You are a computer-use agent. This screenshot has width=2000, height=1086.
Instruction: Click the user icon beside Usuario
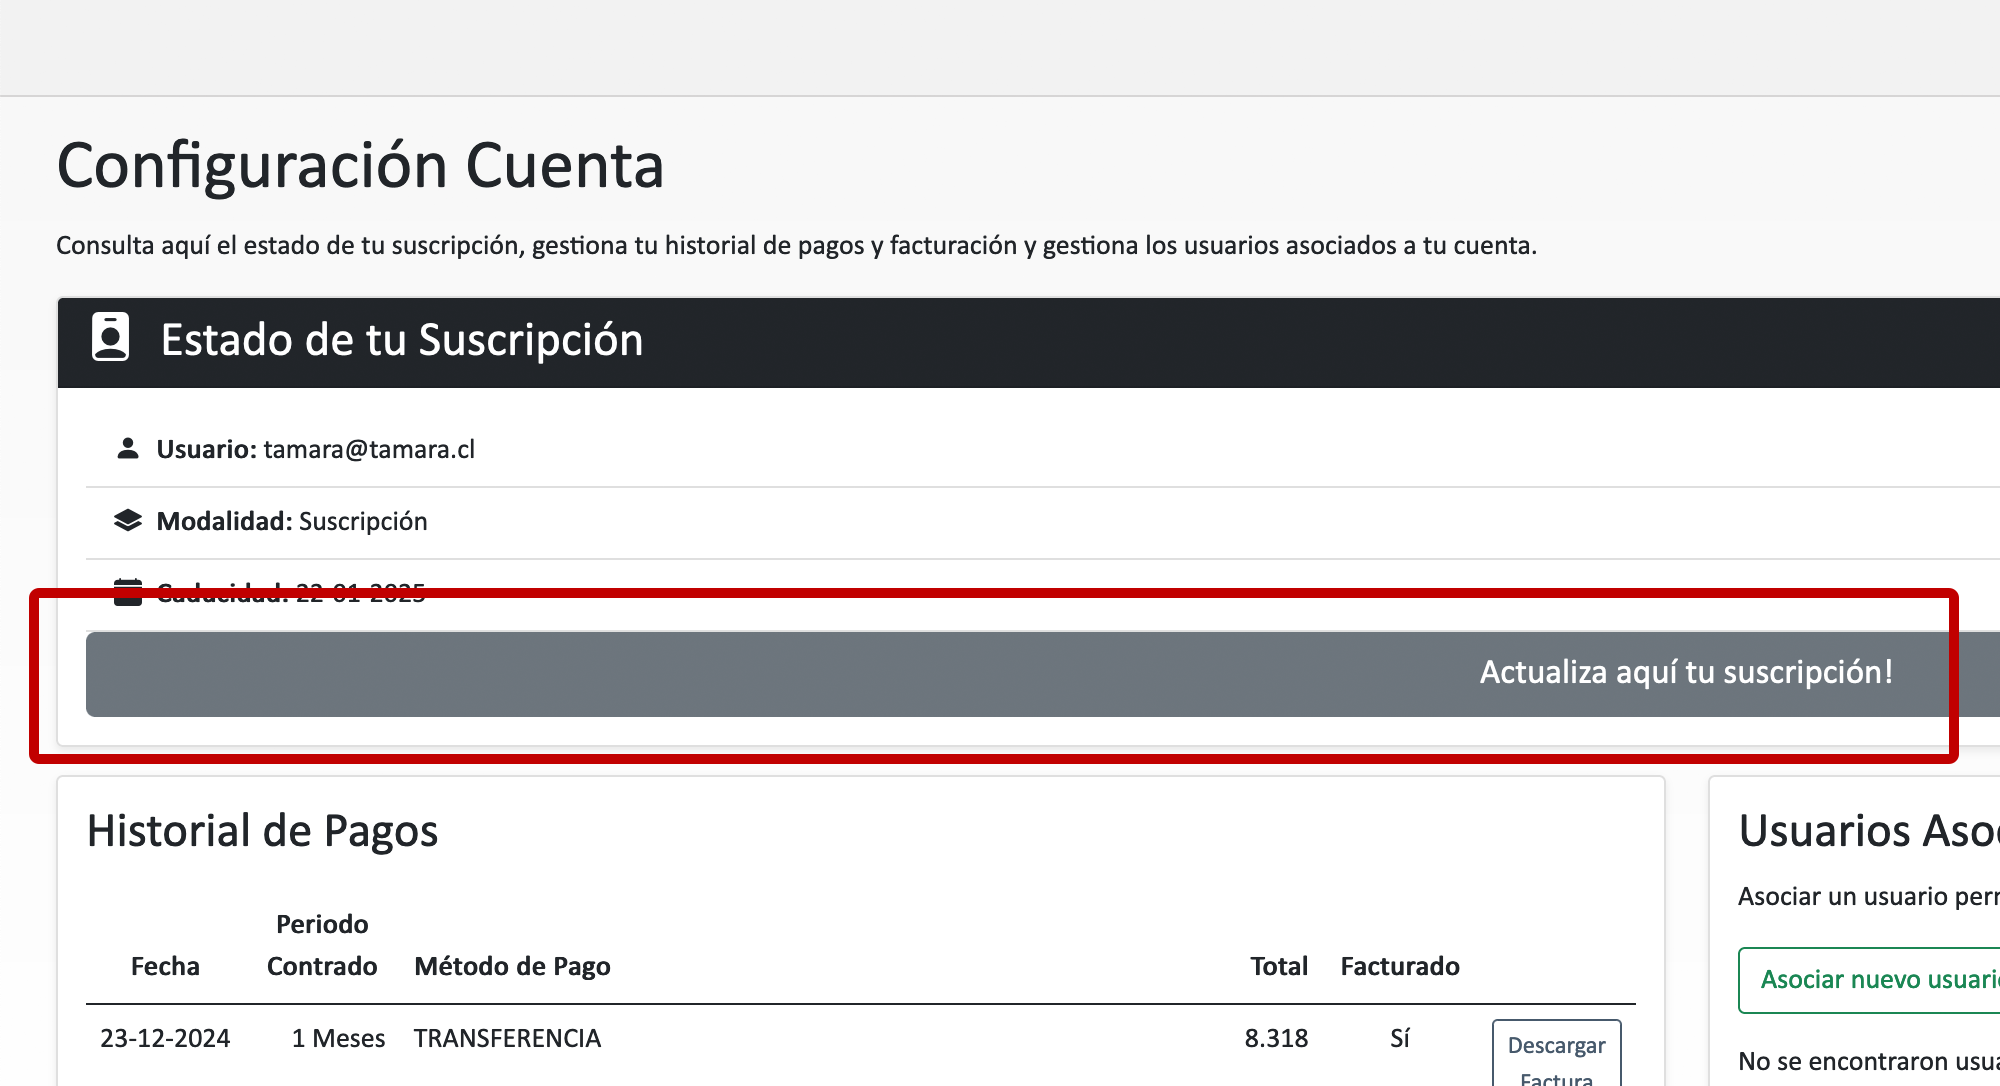coord(127,449)
